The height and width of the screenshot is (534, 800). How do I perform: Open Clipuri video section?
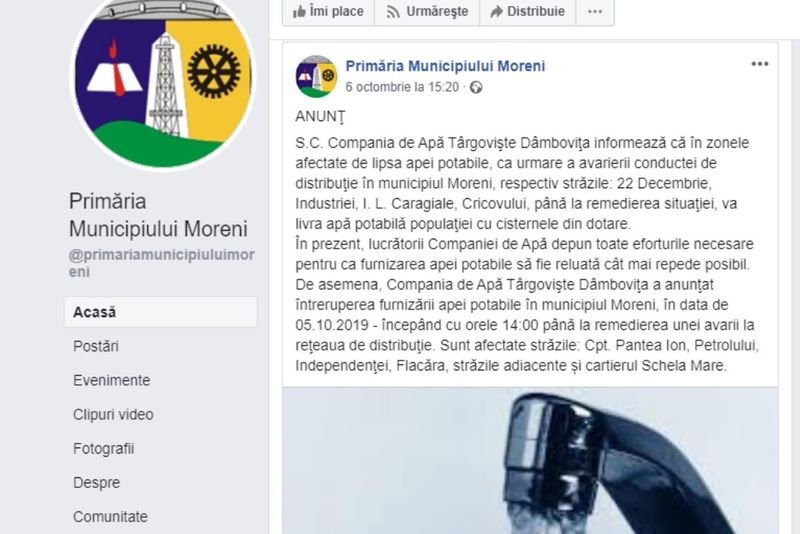(113, 415)
